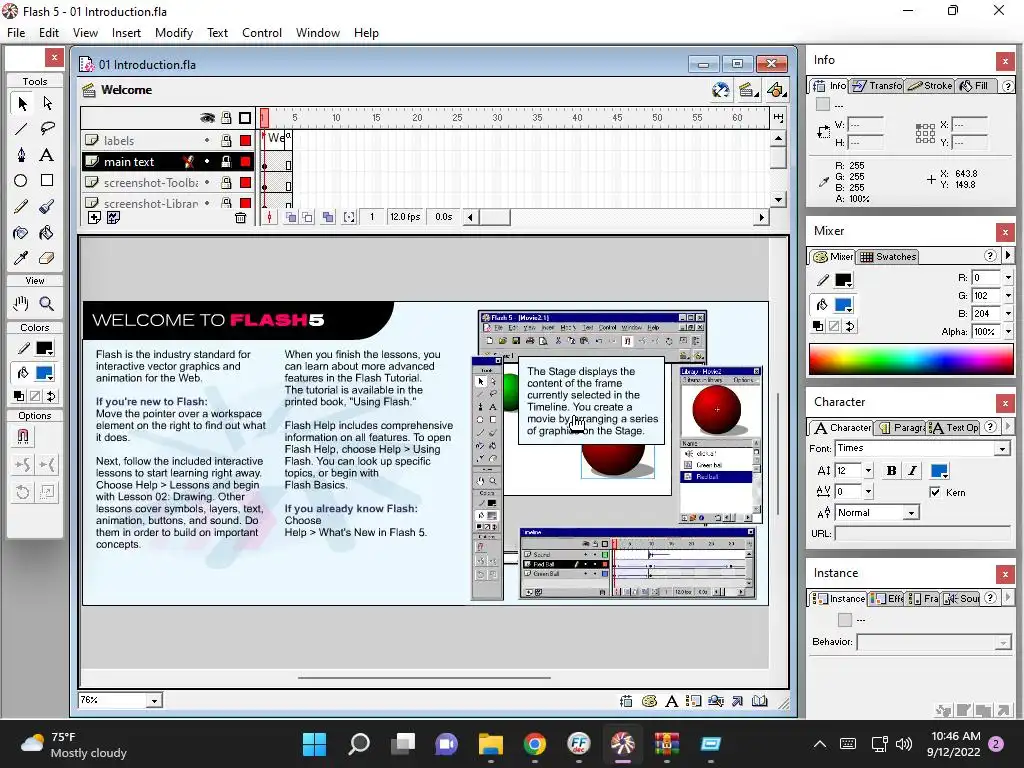Click the playhead at frame 1
This screenshot has height=768, width=1024.
(264, 118)
